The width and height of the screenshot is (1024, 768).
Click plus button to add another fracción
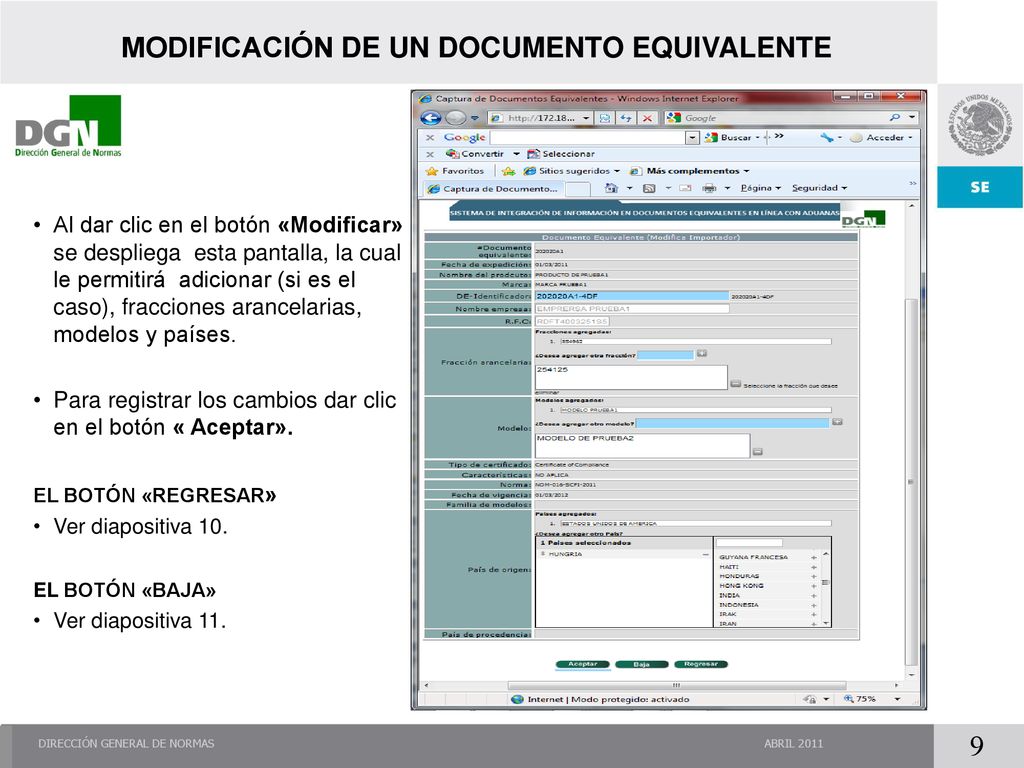701,353
